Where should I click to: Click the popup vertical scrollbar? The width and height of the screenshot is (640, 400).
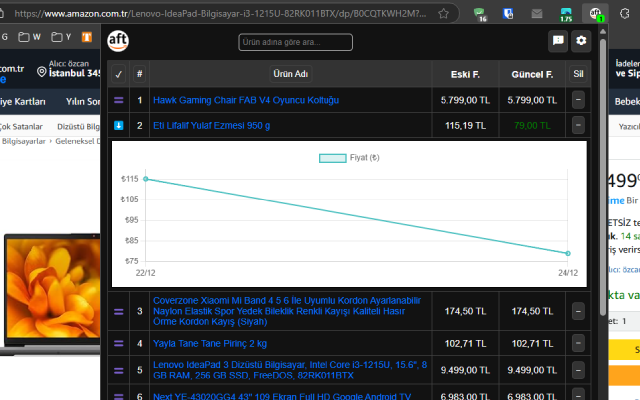tap(603, 176)
